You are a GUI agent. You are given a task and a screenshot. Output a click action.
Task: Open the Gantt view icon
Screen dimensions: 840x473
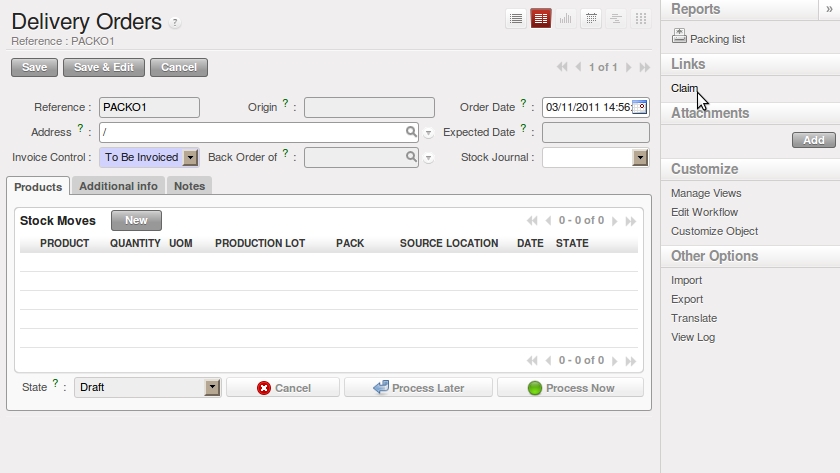click(615, 18)
